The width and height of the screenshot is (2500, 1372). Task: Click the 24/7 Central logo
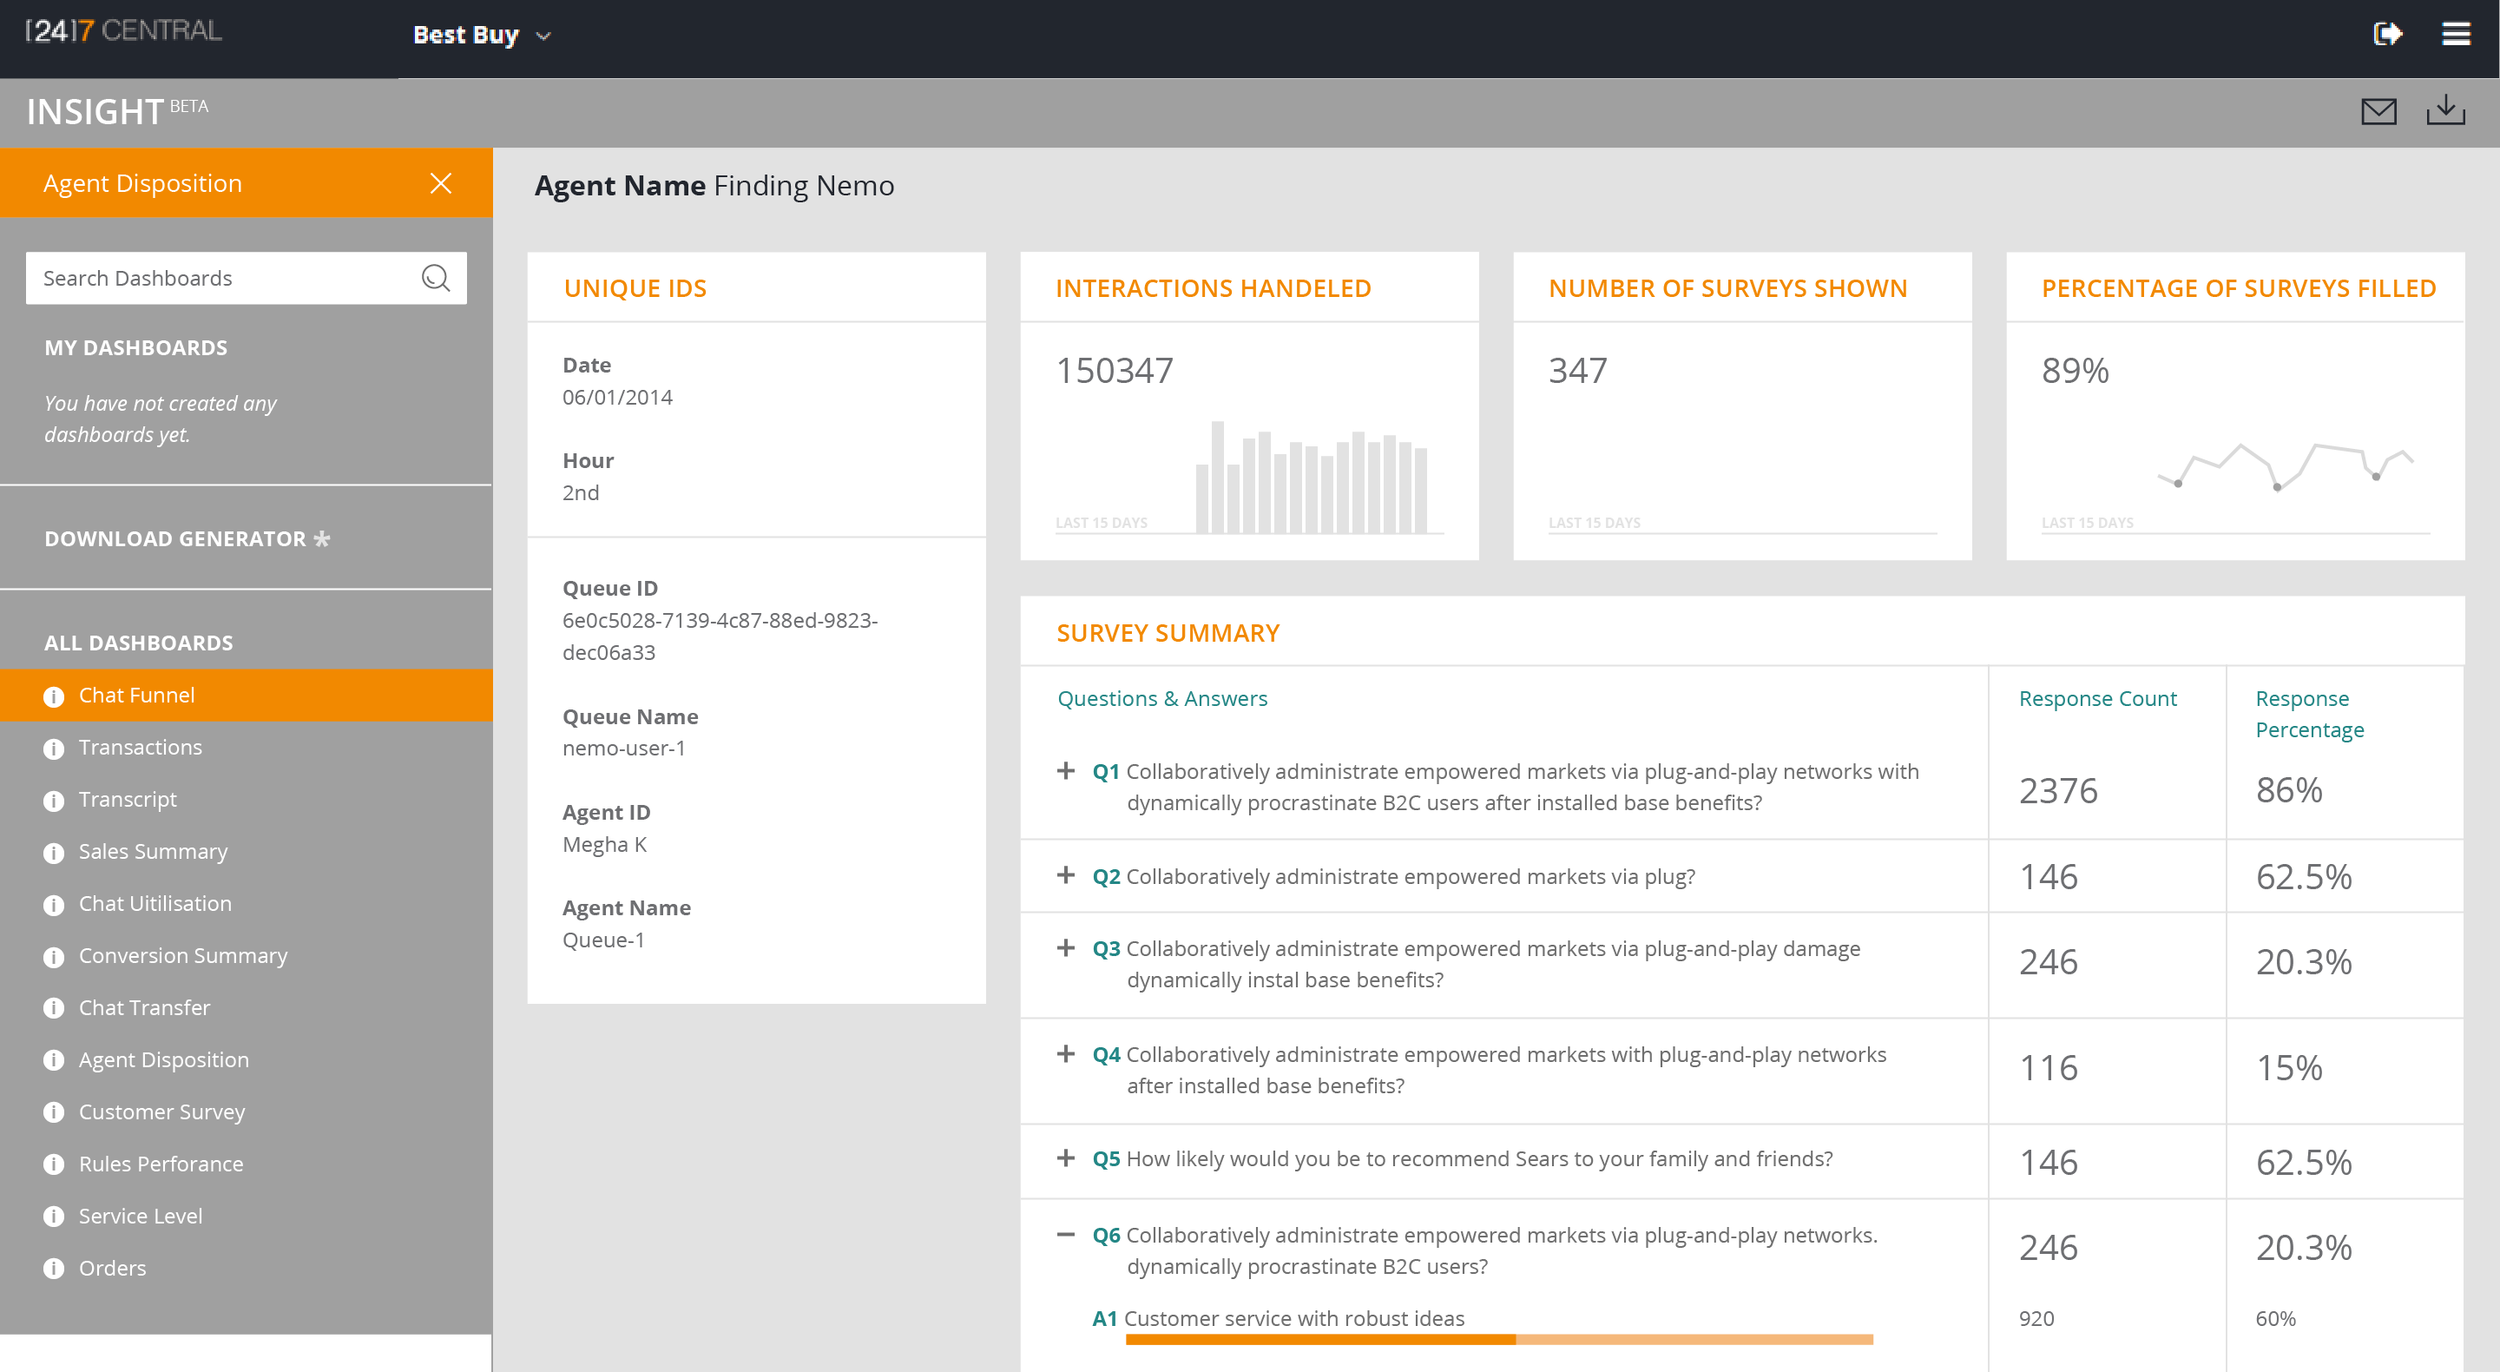coord(123,31)
